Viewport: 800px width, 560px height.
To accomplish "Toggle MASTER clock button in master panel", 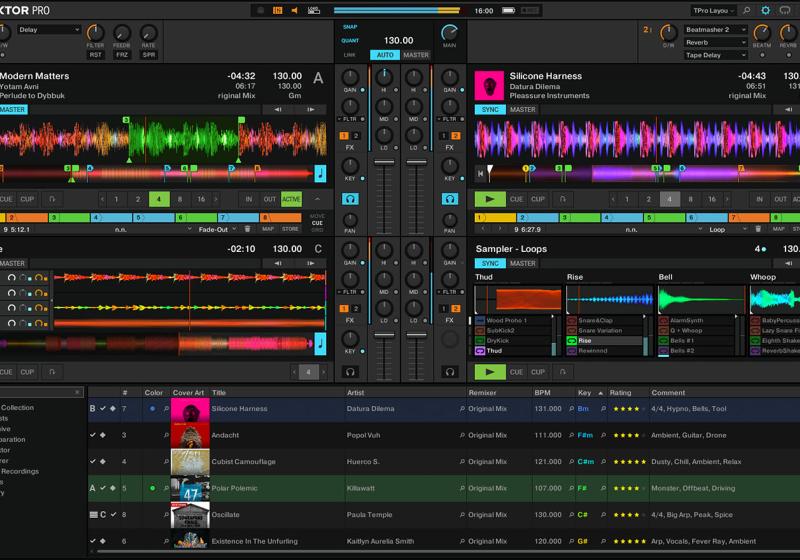I will coord(416,55).
